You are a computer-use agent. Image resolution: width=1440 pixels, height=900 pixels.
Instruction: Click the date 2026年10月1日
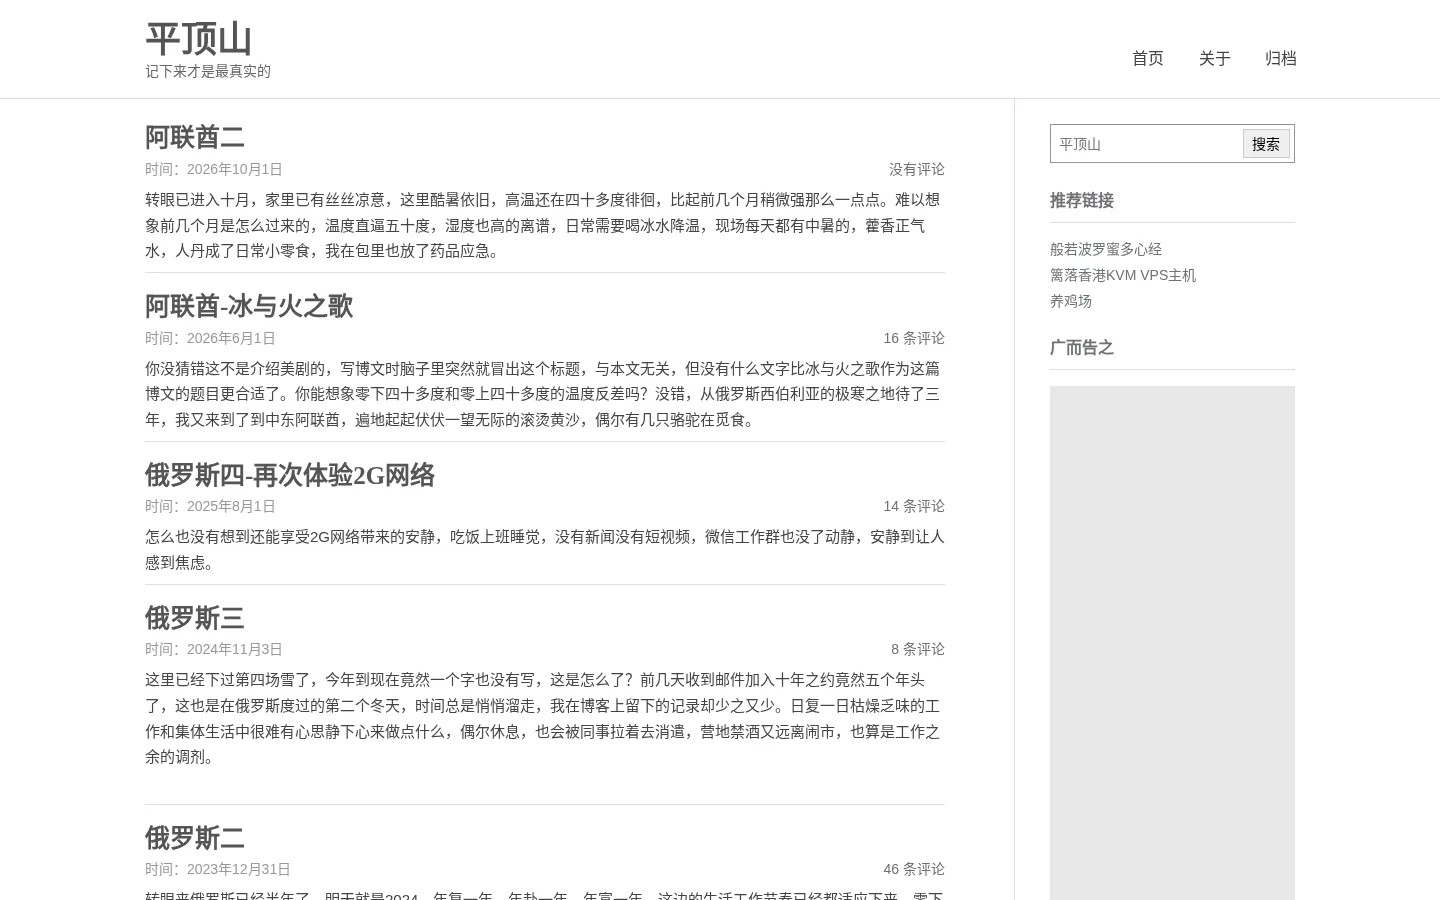(235, 169)
